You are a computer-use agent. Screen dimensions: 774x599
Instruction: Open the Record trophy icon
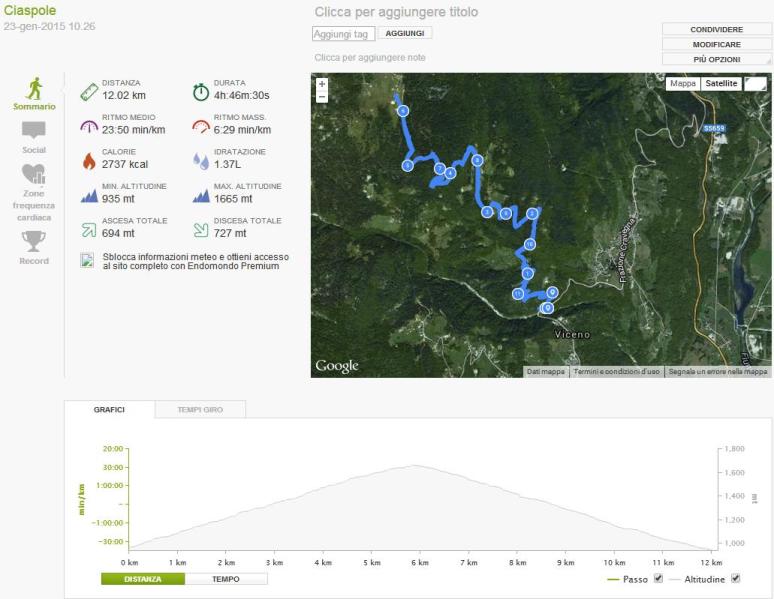pos(34,241)
